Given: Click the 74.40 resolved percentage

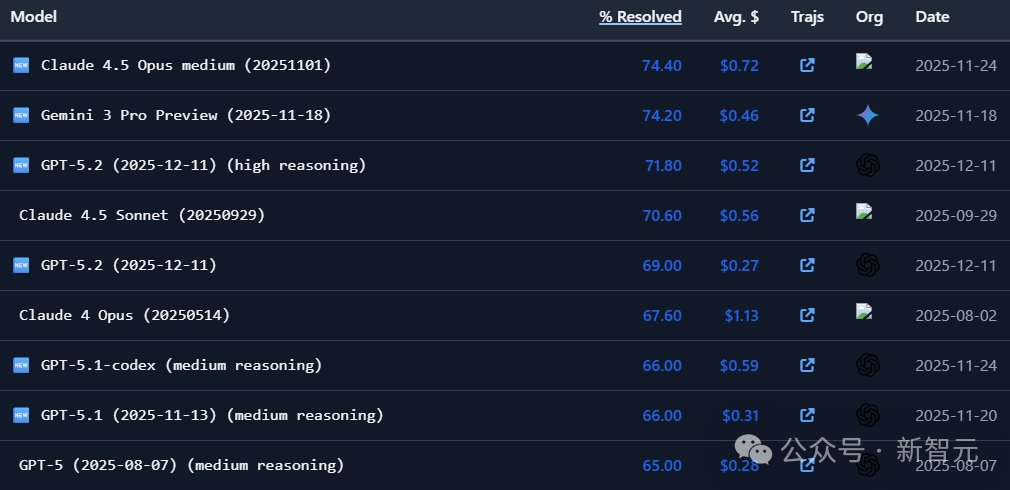Looking at the screenshot, I should (662, 66).
